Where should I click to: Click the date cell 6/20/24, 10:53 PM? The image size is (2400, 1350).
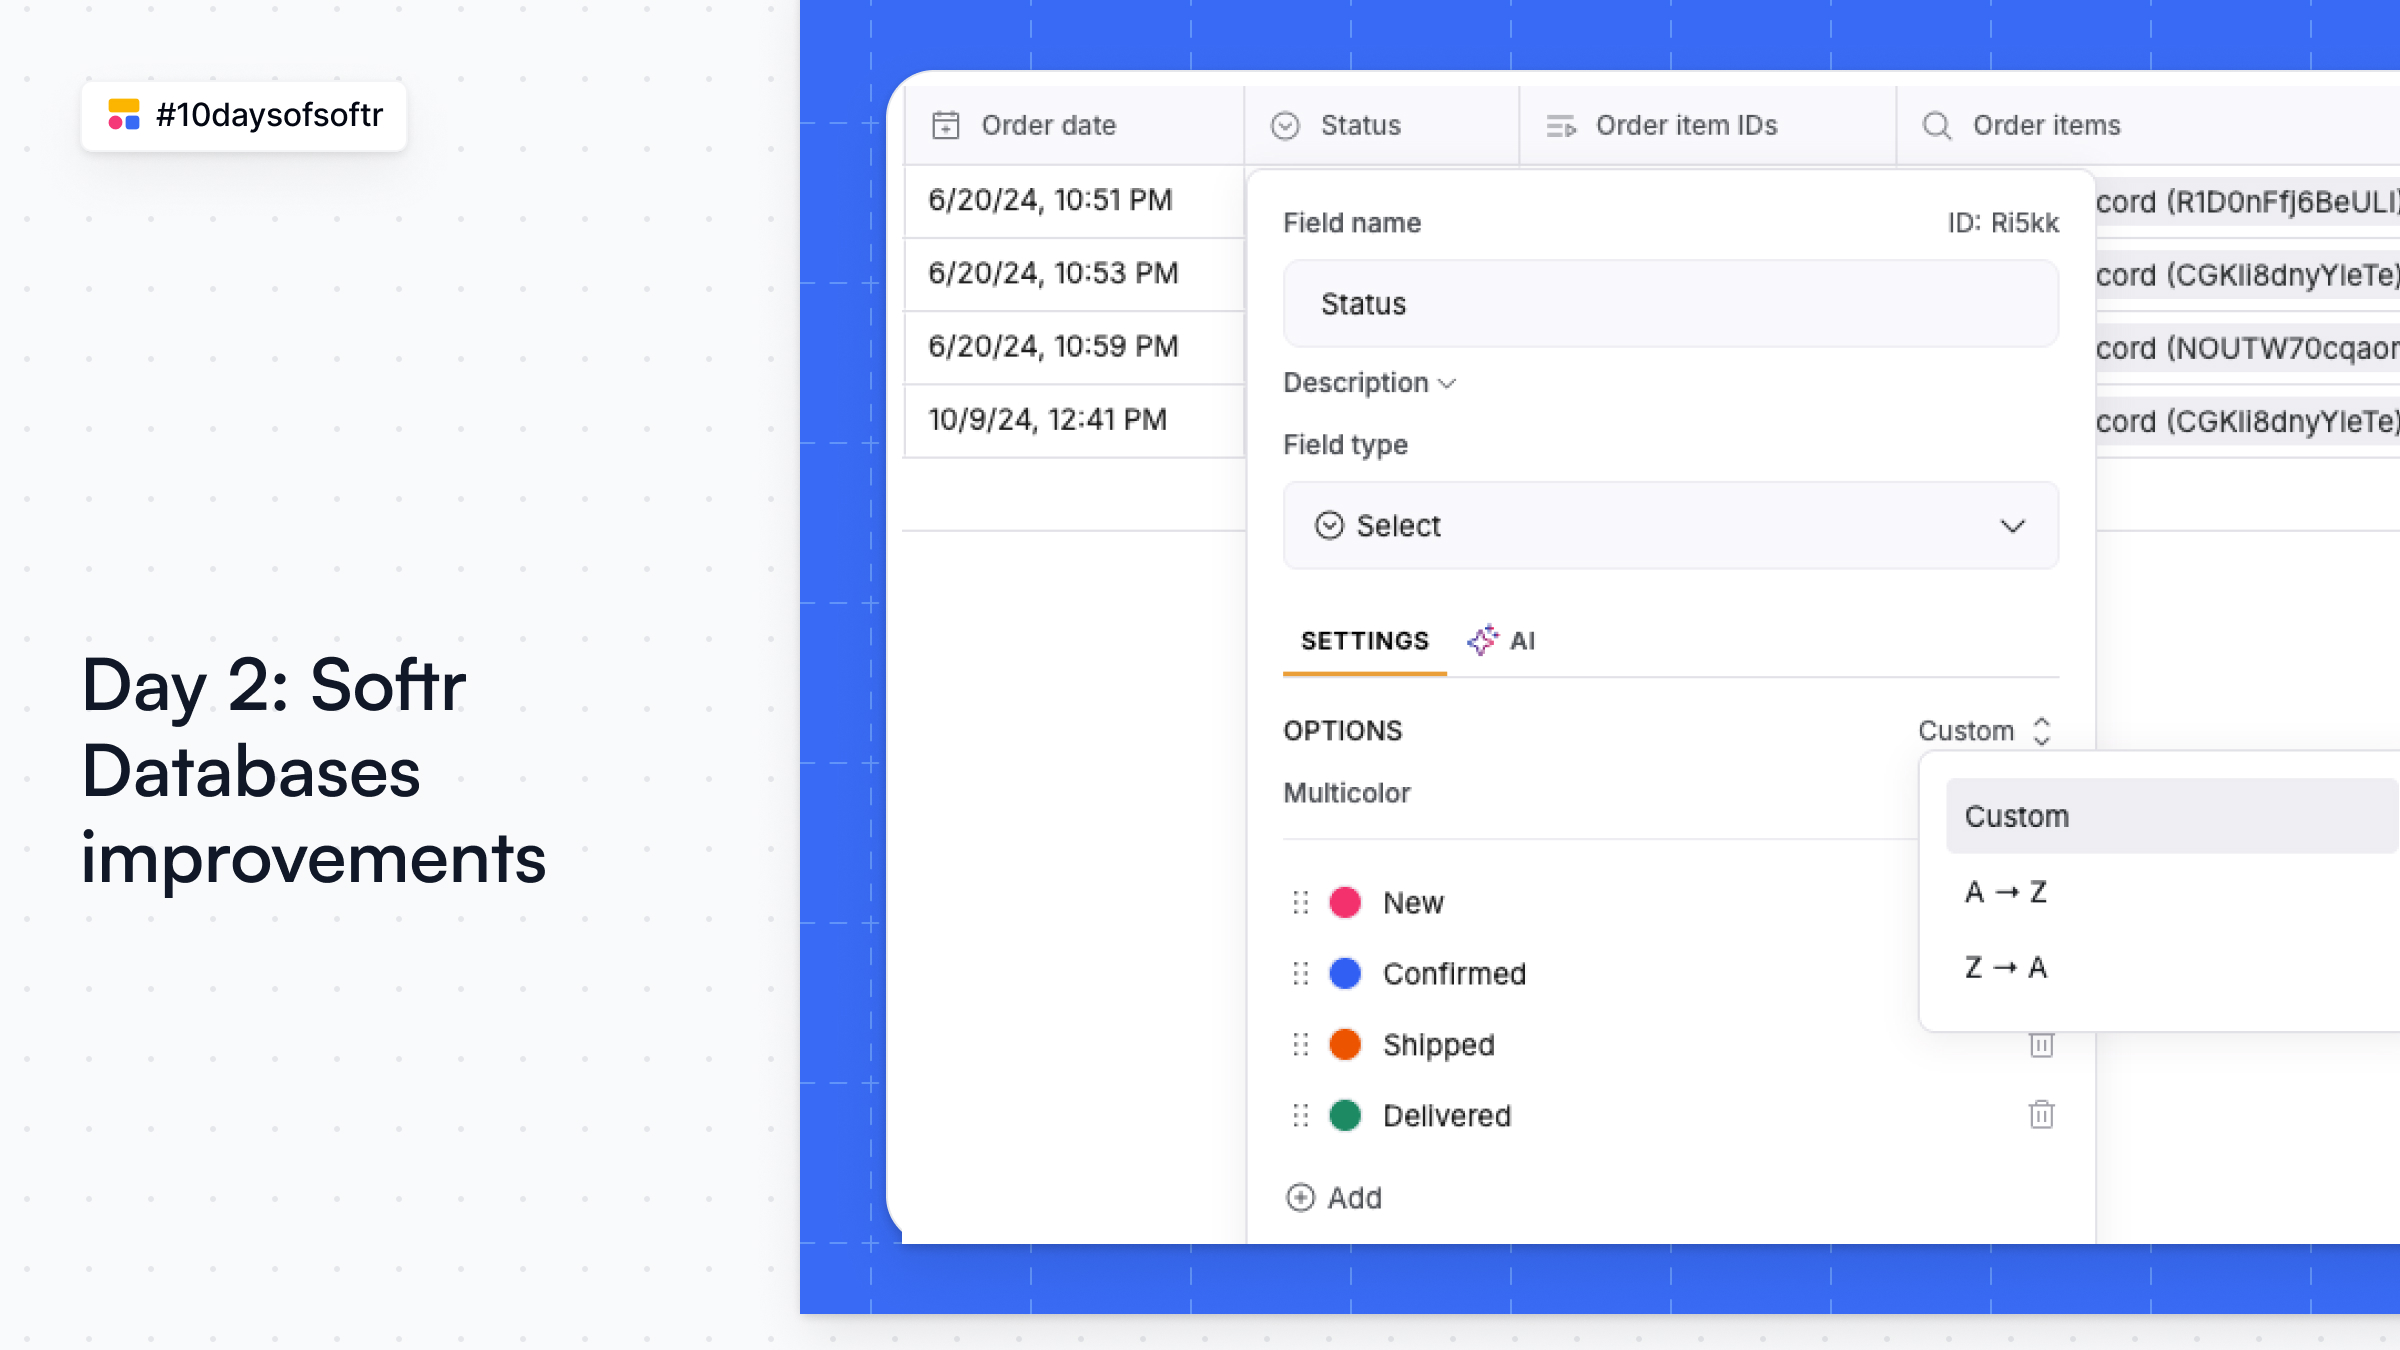point(1074,274)
